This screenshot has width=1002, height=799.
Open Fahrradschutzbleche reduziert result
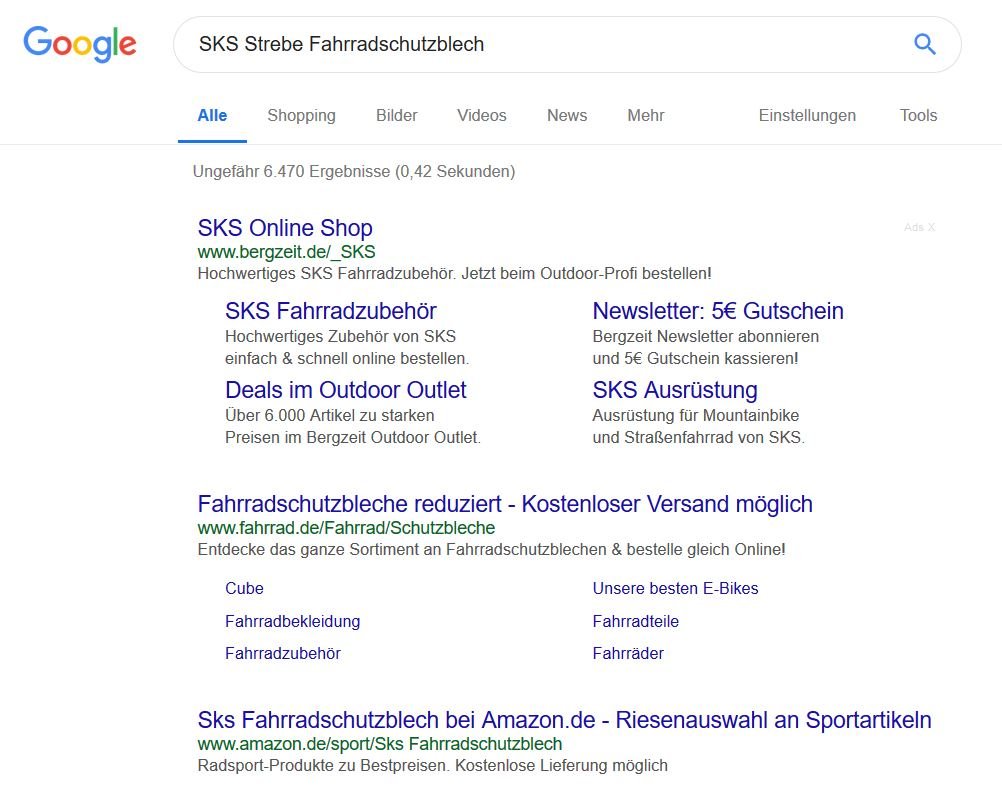point(505,504)
